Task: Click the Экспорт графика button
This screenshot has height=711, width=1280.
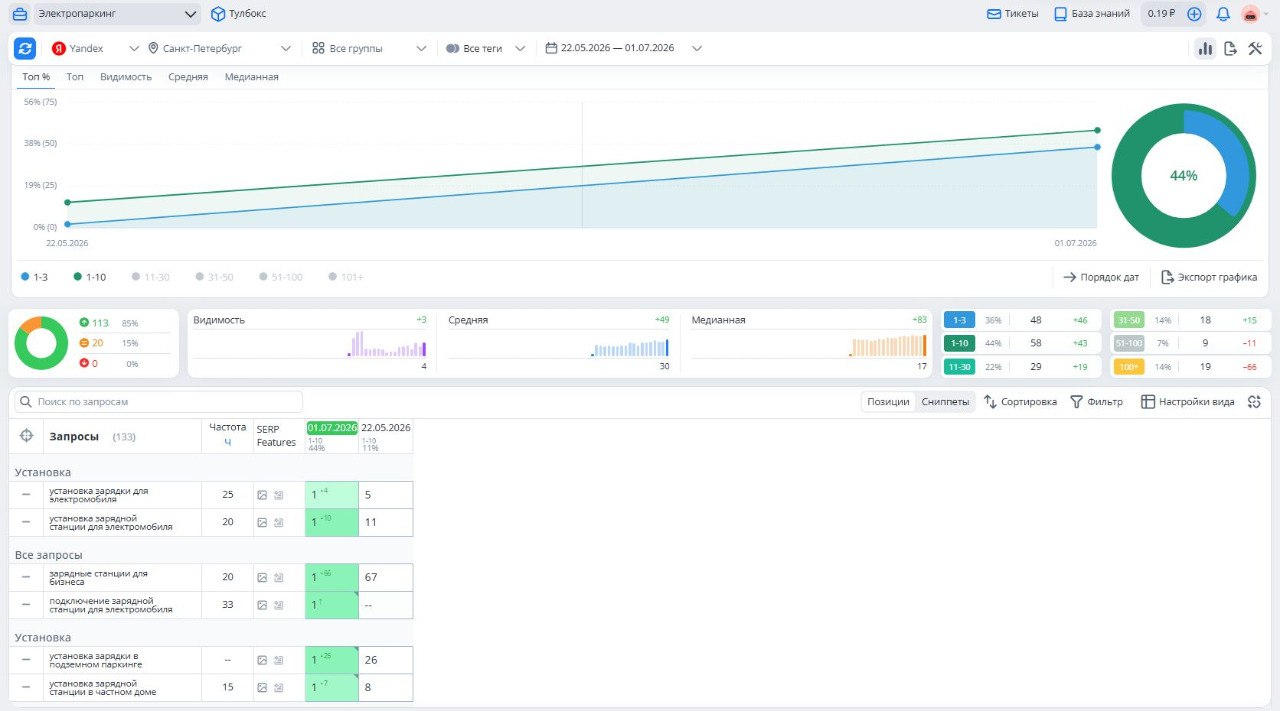Action: pyautogui.click(x=1209, y=277)
